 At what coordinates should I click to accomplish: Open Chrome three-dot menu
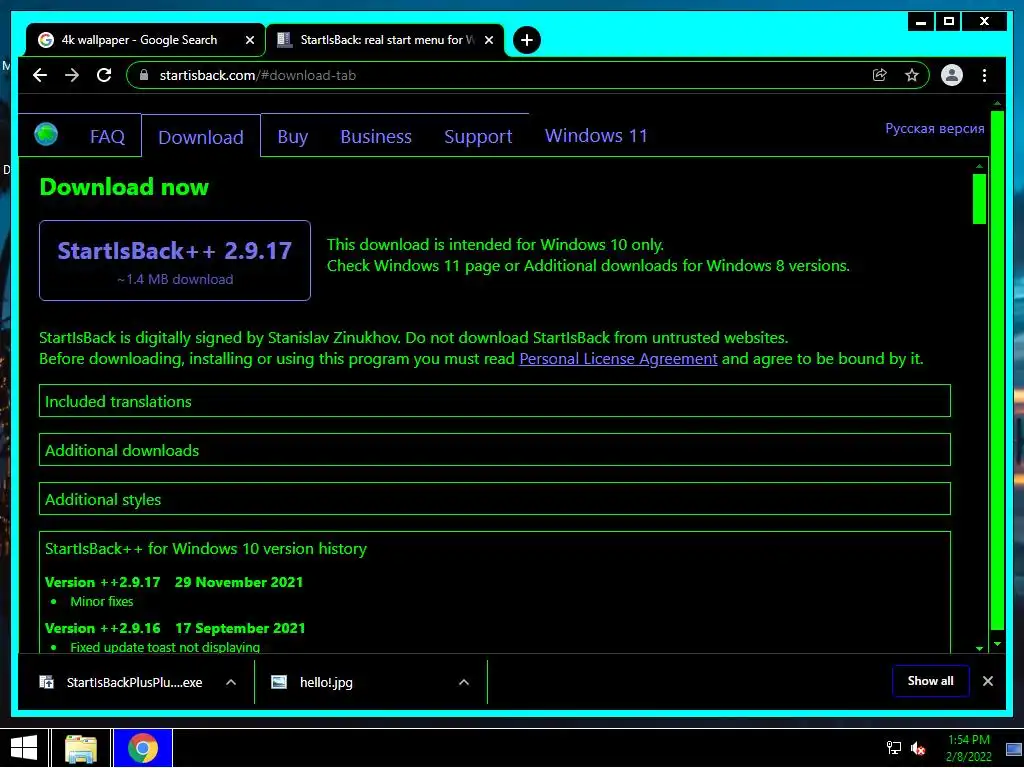click(984, 75)
